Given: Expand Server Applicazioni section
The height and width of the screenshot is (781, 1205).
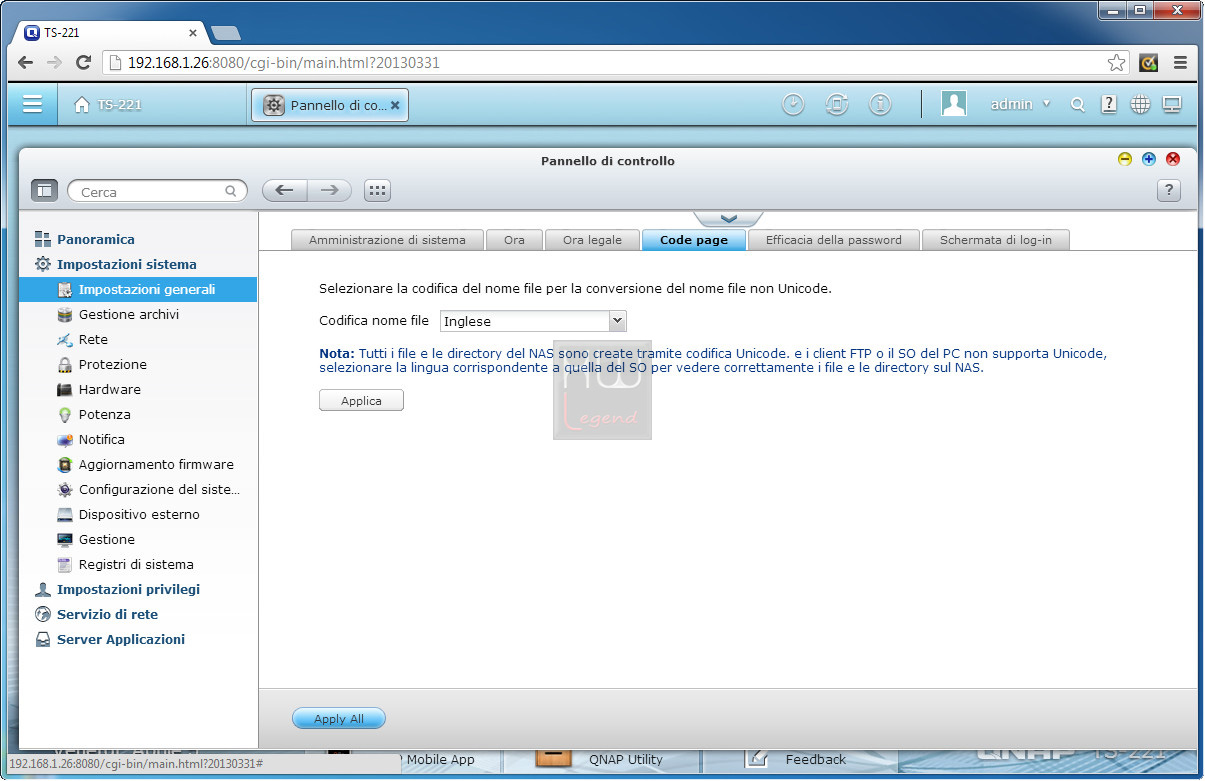Looking at the screenshot, I should (120, 640).
